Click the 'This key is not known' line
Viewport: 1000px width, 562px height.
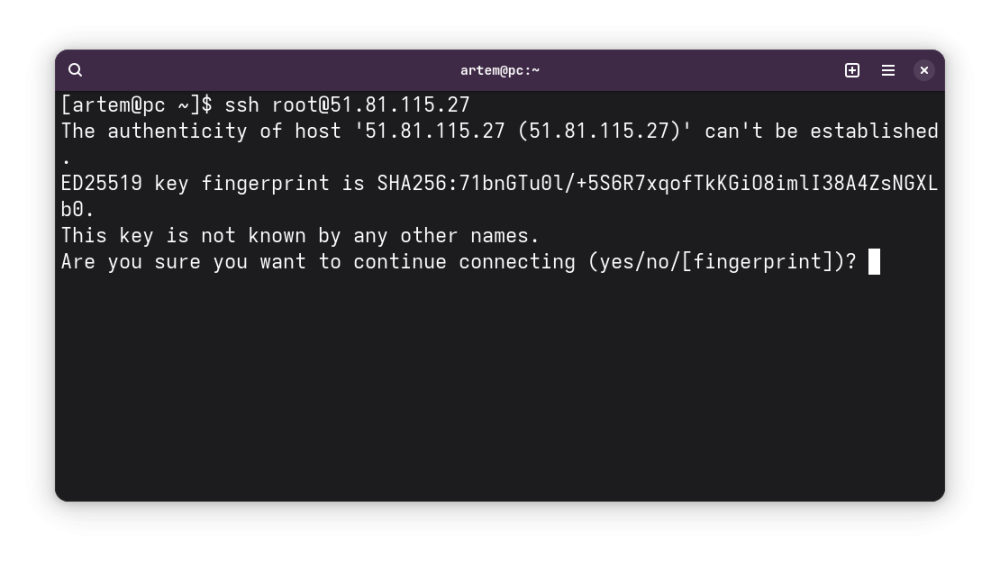[x=300, y=236]
